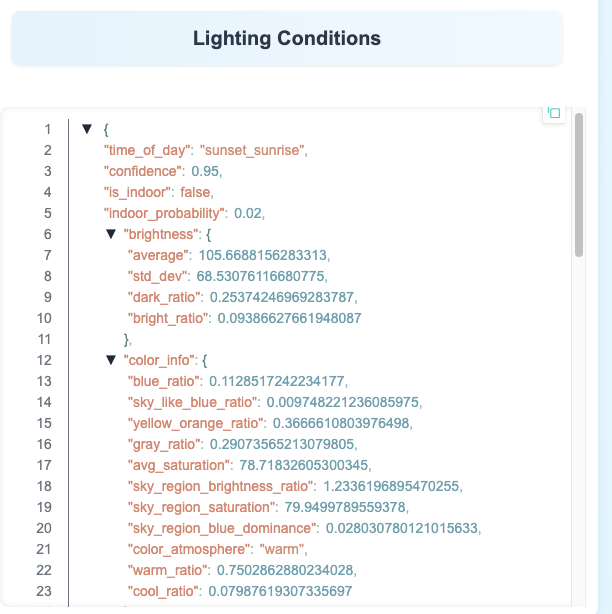This screenshot has height=614, width=612.
Task: Collapse the "color_info" section
Action: pos(111,360)
